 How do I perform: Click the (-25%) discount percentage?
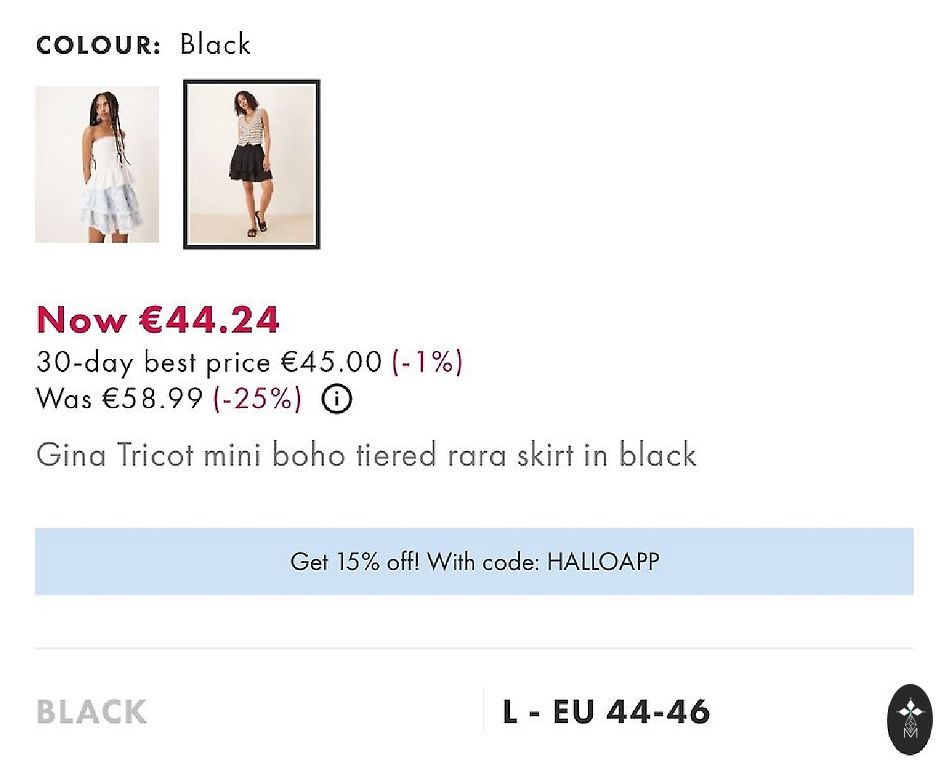[x=257, y=399]
